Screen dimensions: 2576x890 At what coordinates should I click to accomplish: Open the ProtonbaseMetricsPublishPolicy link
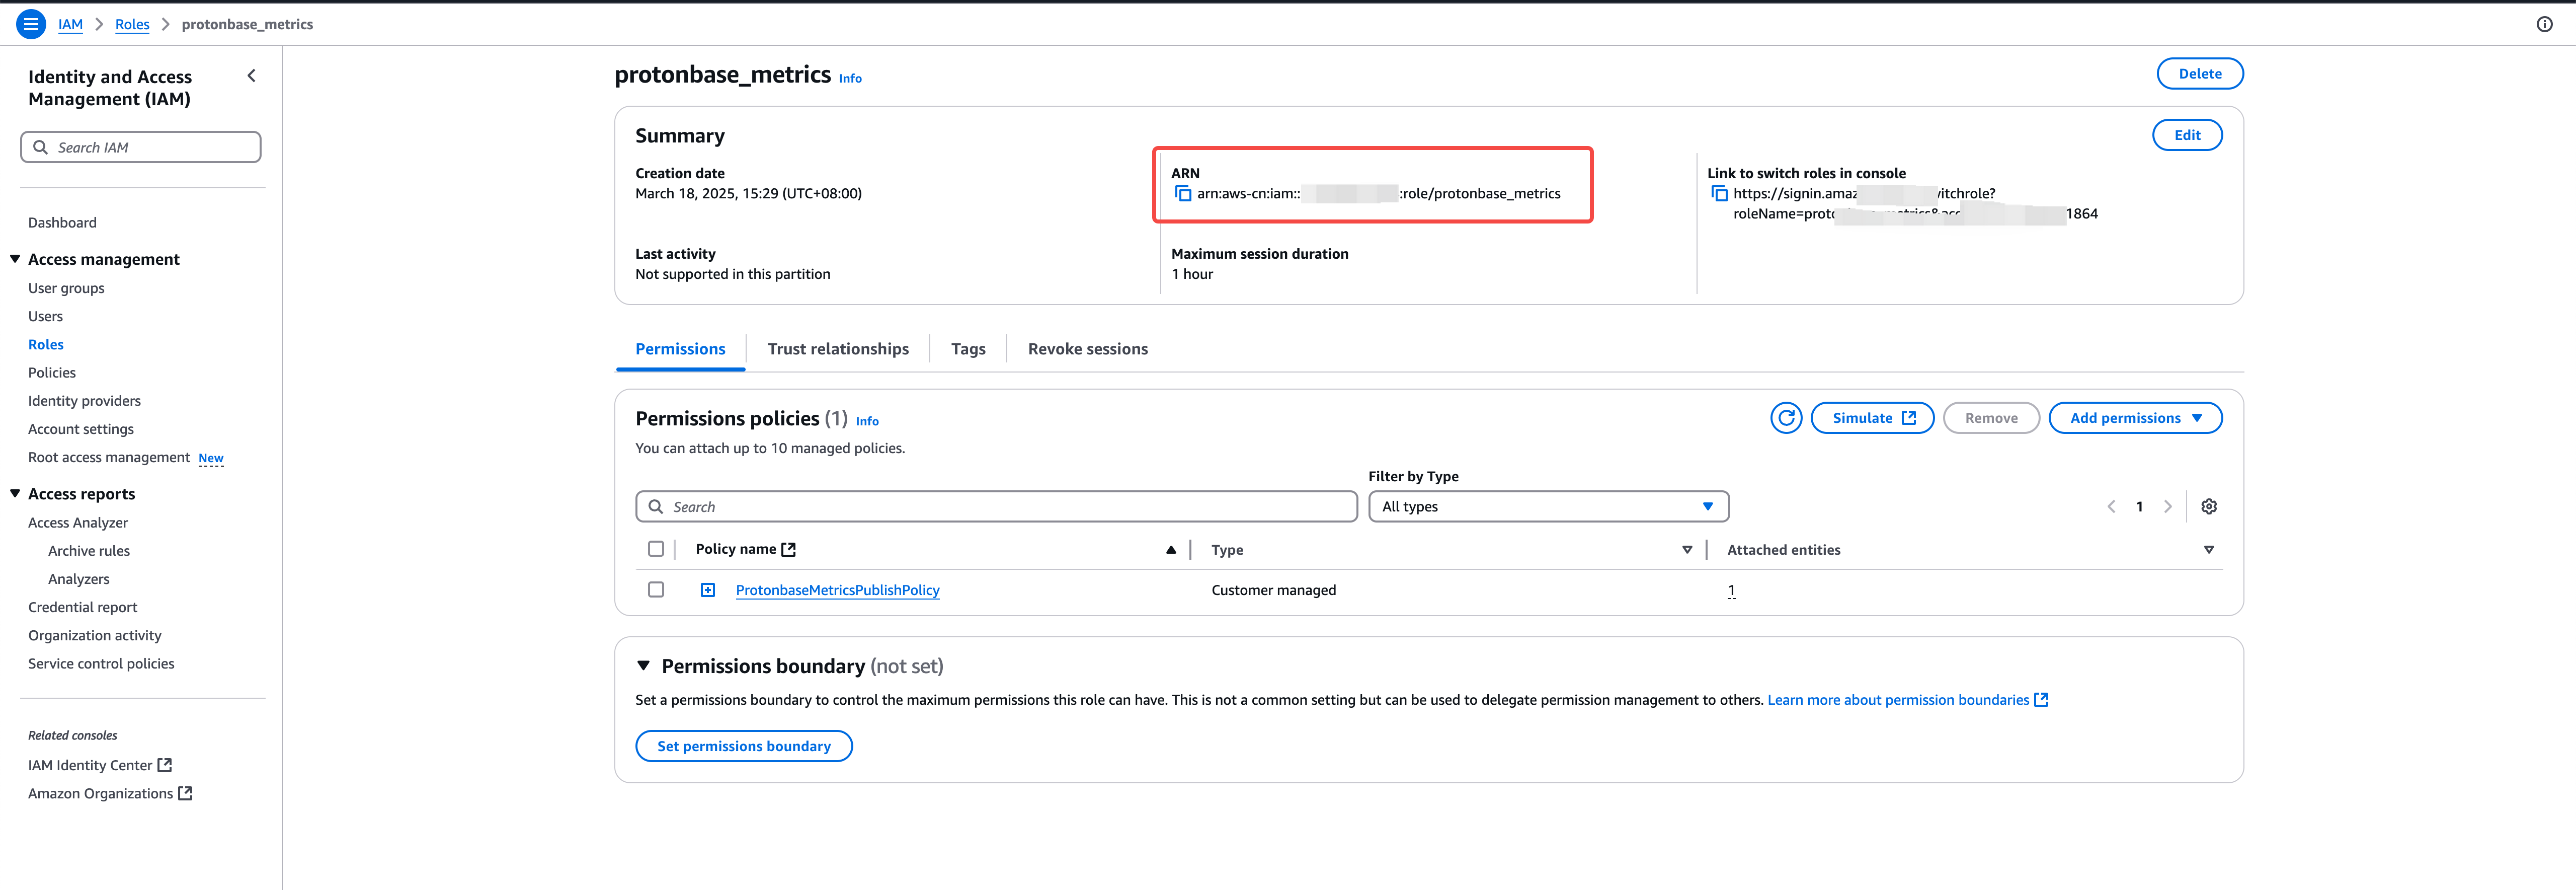coord(838,590)
